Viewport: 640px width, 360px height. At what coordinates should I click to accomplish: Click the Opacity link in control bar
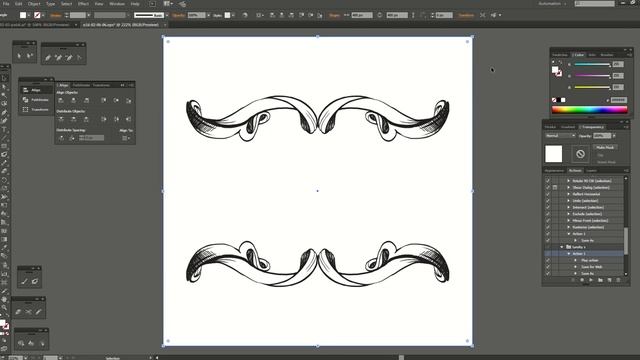click(x=178, y=15)
